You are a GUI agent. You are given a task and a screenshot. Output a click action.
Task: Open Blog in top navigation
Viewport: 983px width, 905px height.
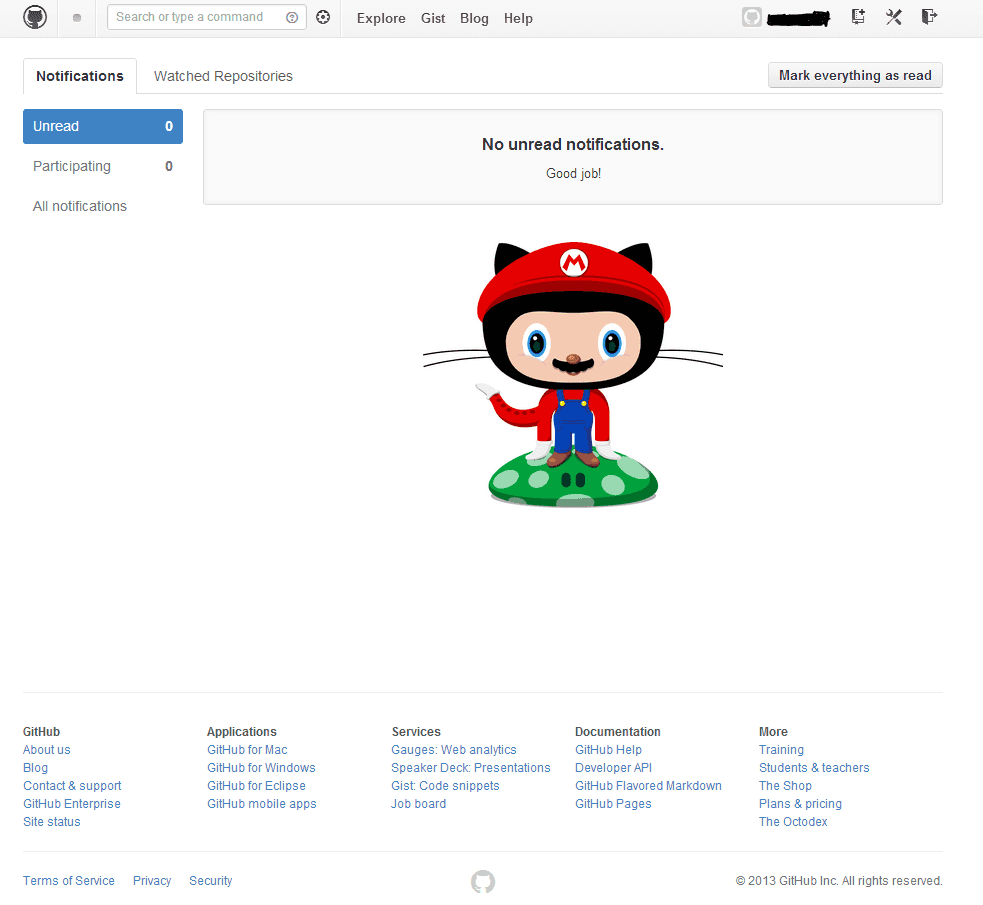pos(474,19)
